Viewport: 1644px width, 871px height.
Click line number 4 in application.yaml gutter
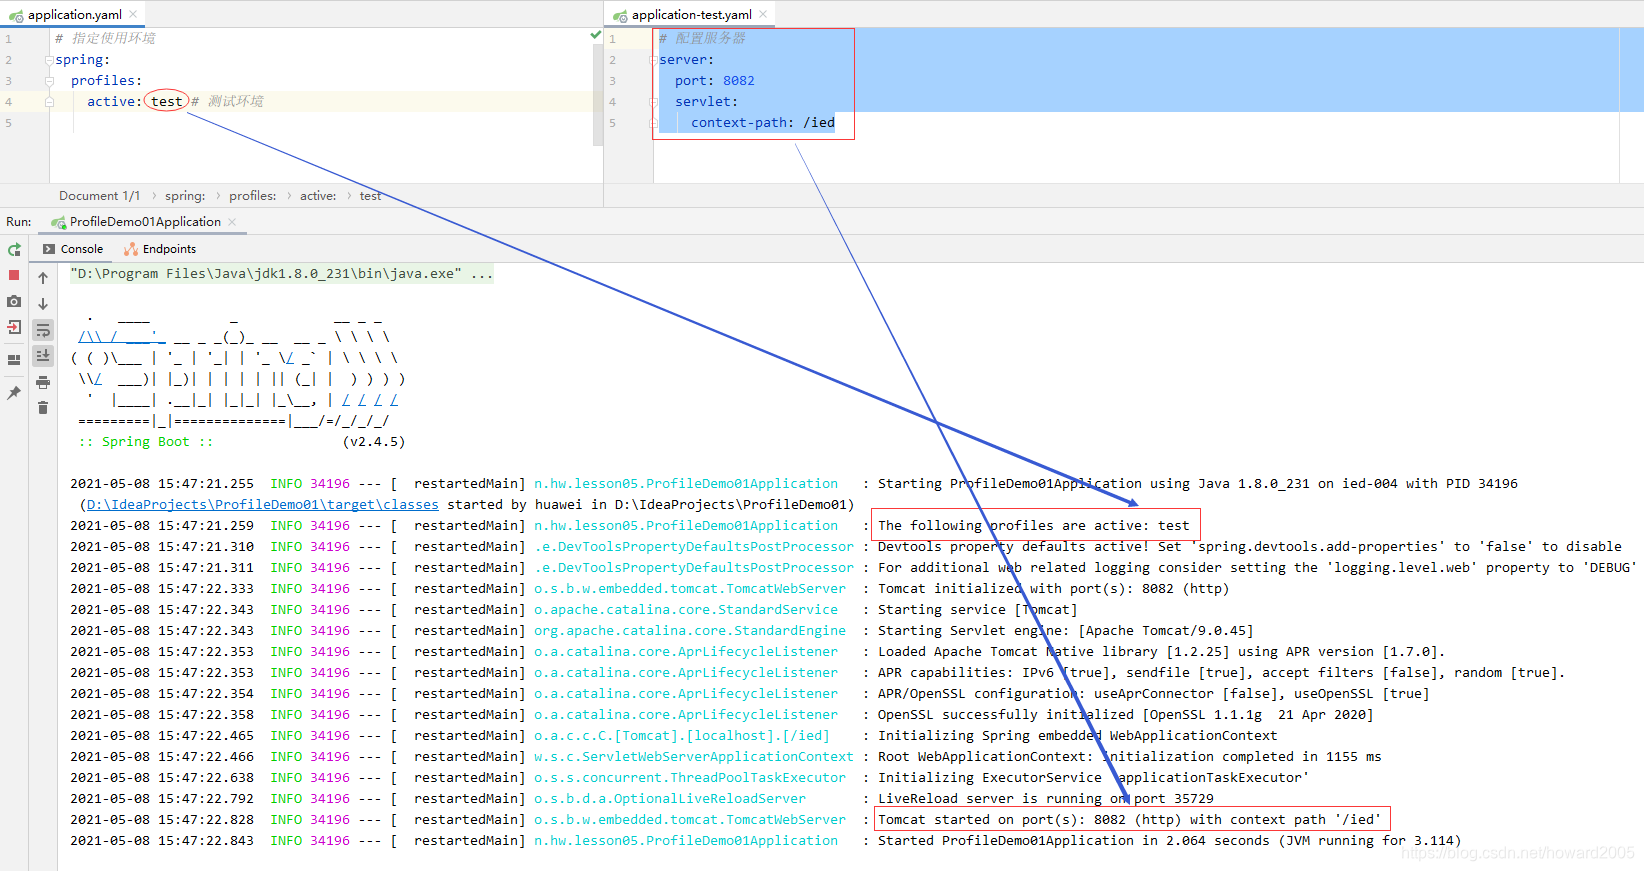pyautogui.click(x=8, y=102)
